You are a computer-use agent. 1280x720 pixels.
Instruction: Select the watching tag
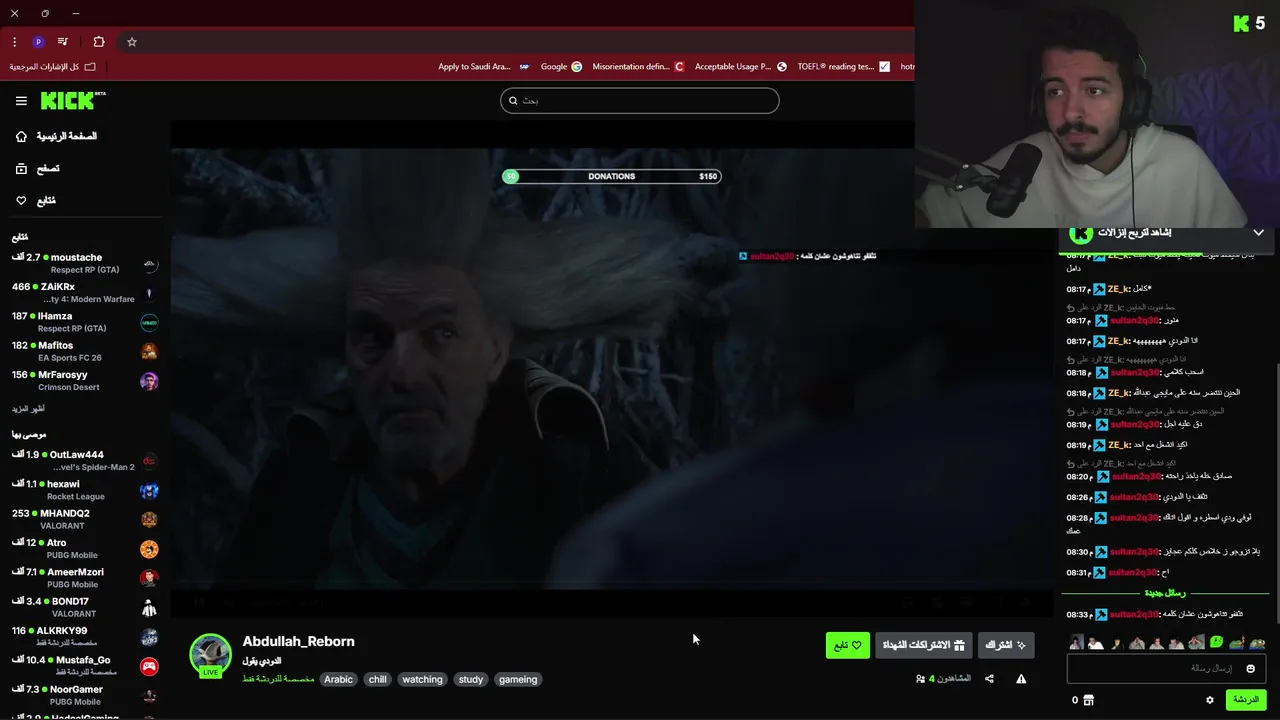click(422, 679)
